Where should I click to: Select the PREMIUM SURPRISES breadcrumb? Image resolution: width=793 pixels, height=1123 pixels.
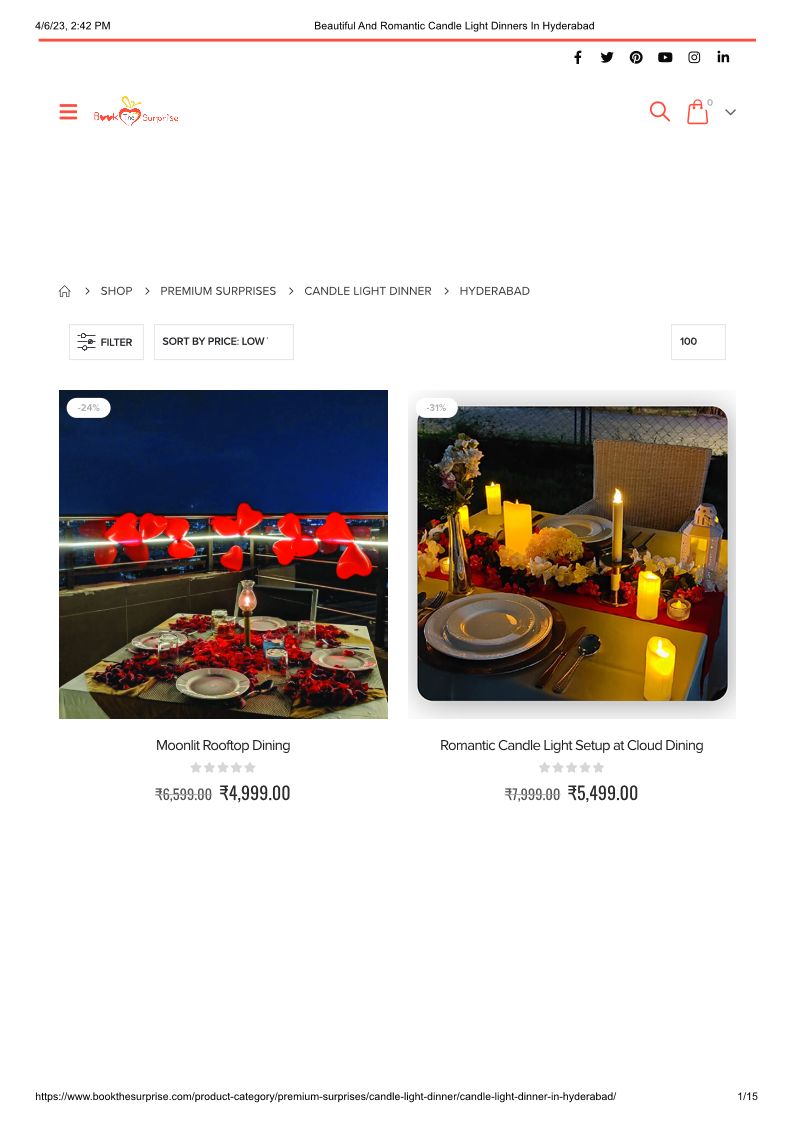pyautogui.click(x=218, y=291)
